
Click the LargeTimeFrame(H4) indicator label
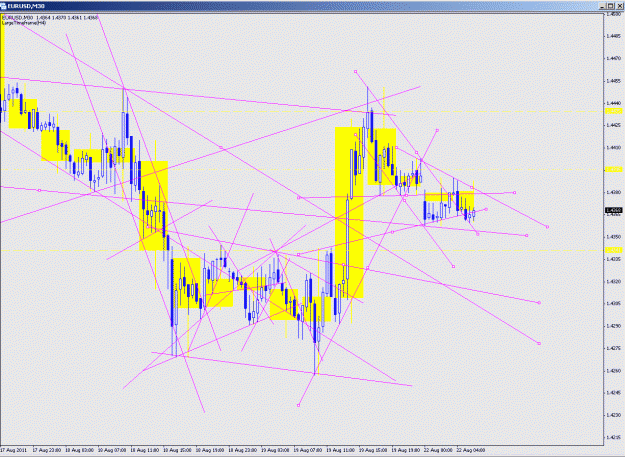click(24, 23)
